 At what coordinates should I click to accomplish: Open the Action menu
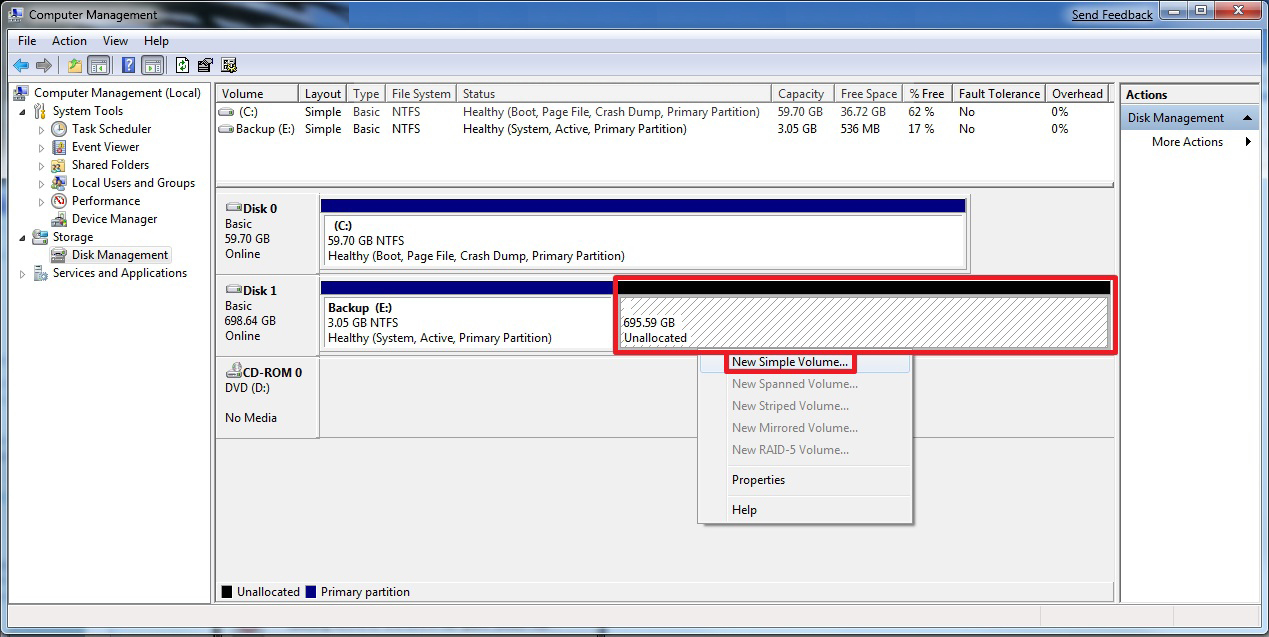coord(69,41)
